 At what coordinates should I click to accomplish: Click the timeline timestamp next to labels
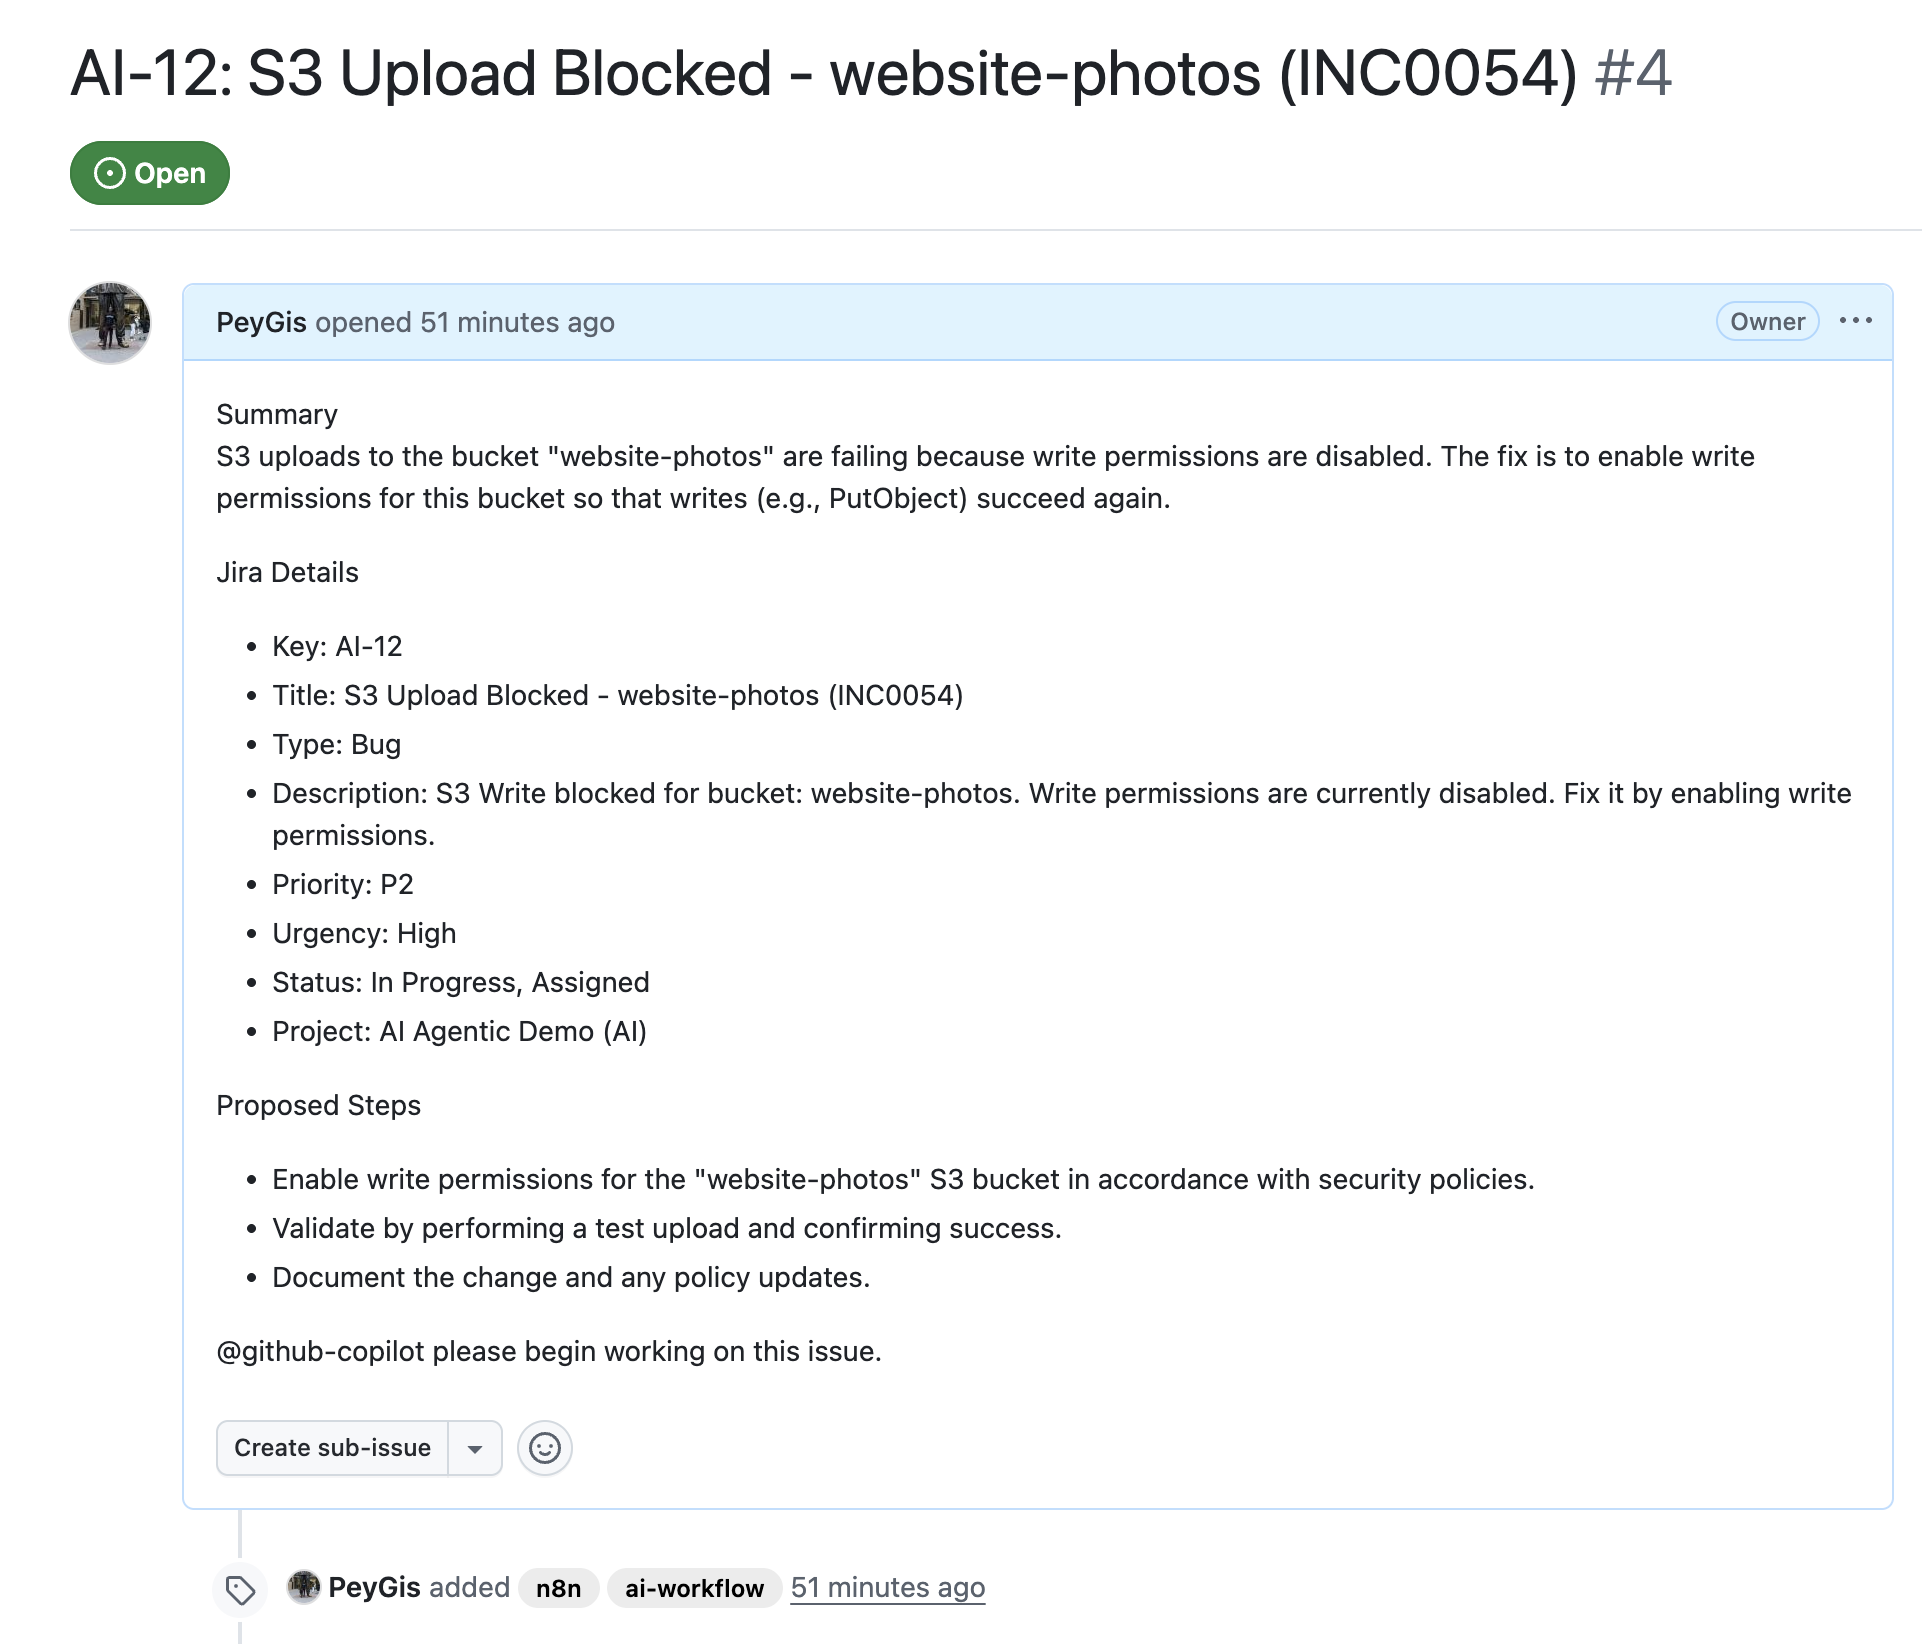click(888, 1587)
